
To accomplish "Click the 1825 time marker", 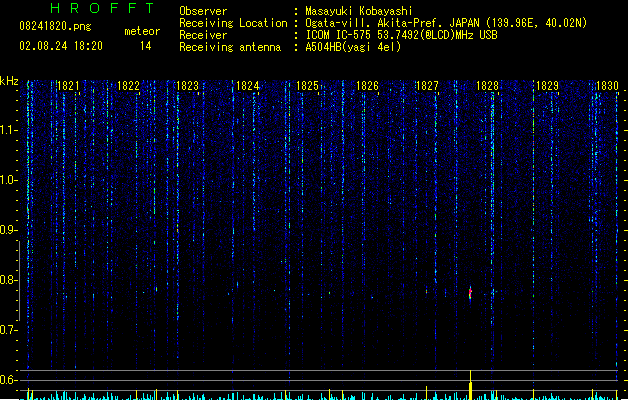I will click(307, 86).
